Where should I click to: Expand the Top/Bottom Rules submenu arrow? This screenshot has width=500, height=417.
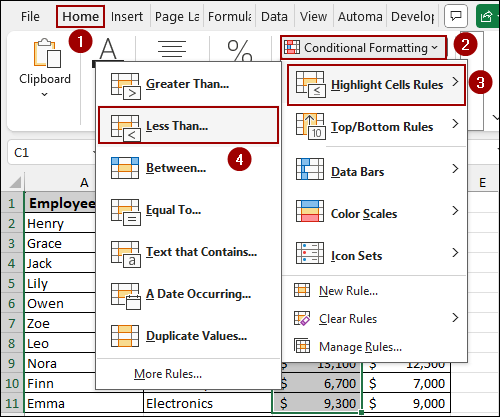[455, 124]
